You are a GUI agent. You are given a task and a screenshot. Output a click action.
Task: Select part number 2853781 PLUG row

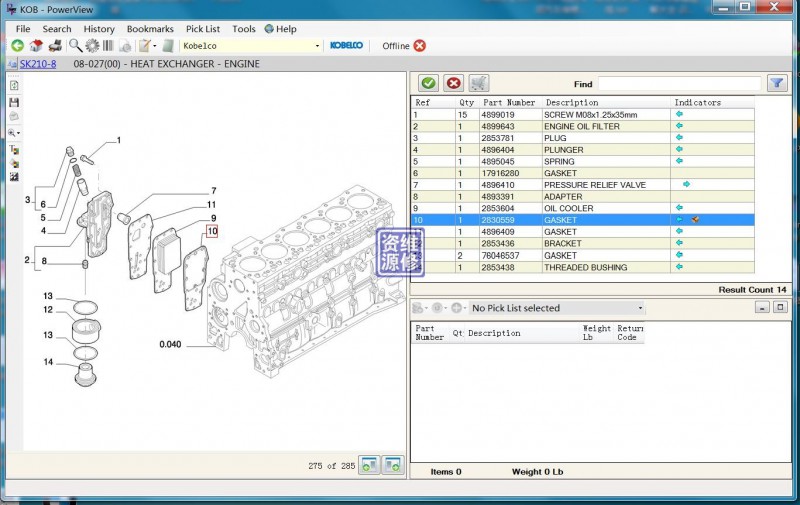click(583, 138)
